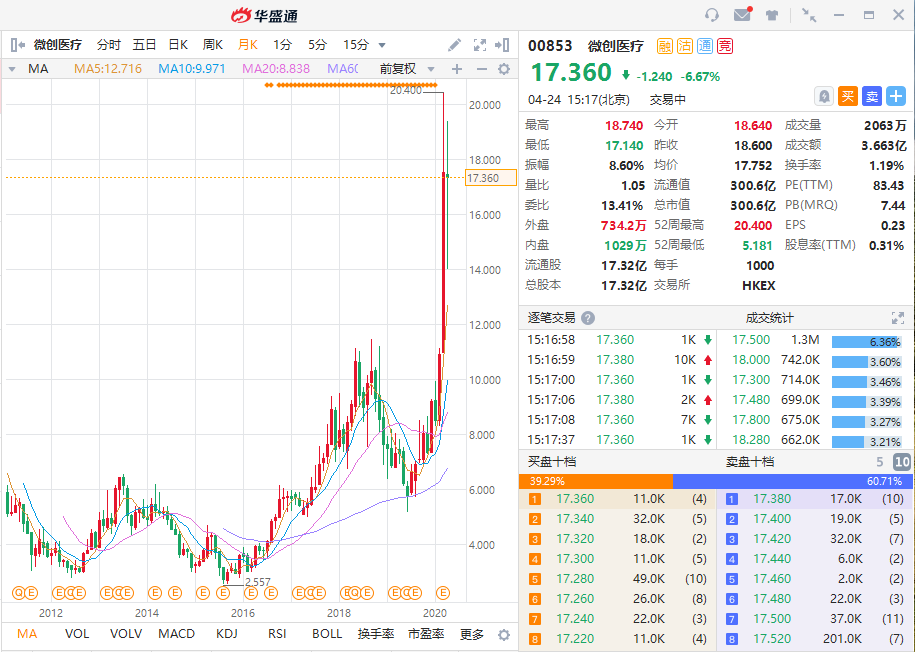Image resolution: width=915 pixels, height=652 pixels.
Task: Open the messages envelope icon
Action: (x=742, y=14)
